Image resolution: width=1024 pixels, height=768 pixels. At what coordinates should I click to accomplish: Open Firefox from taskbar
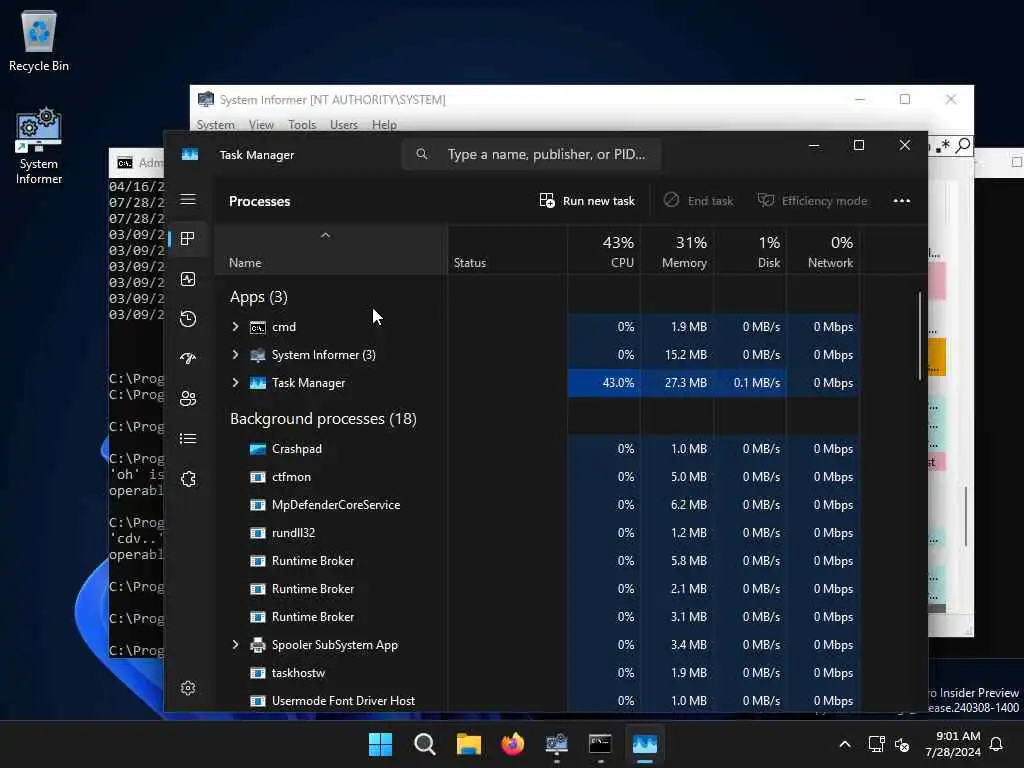pos(513,744)
